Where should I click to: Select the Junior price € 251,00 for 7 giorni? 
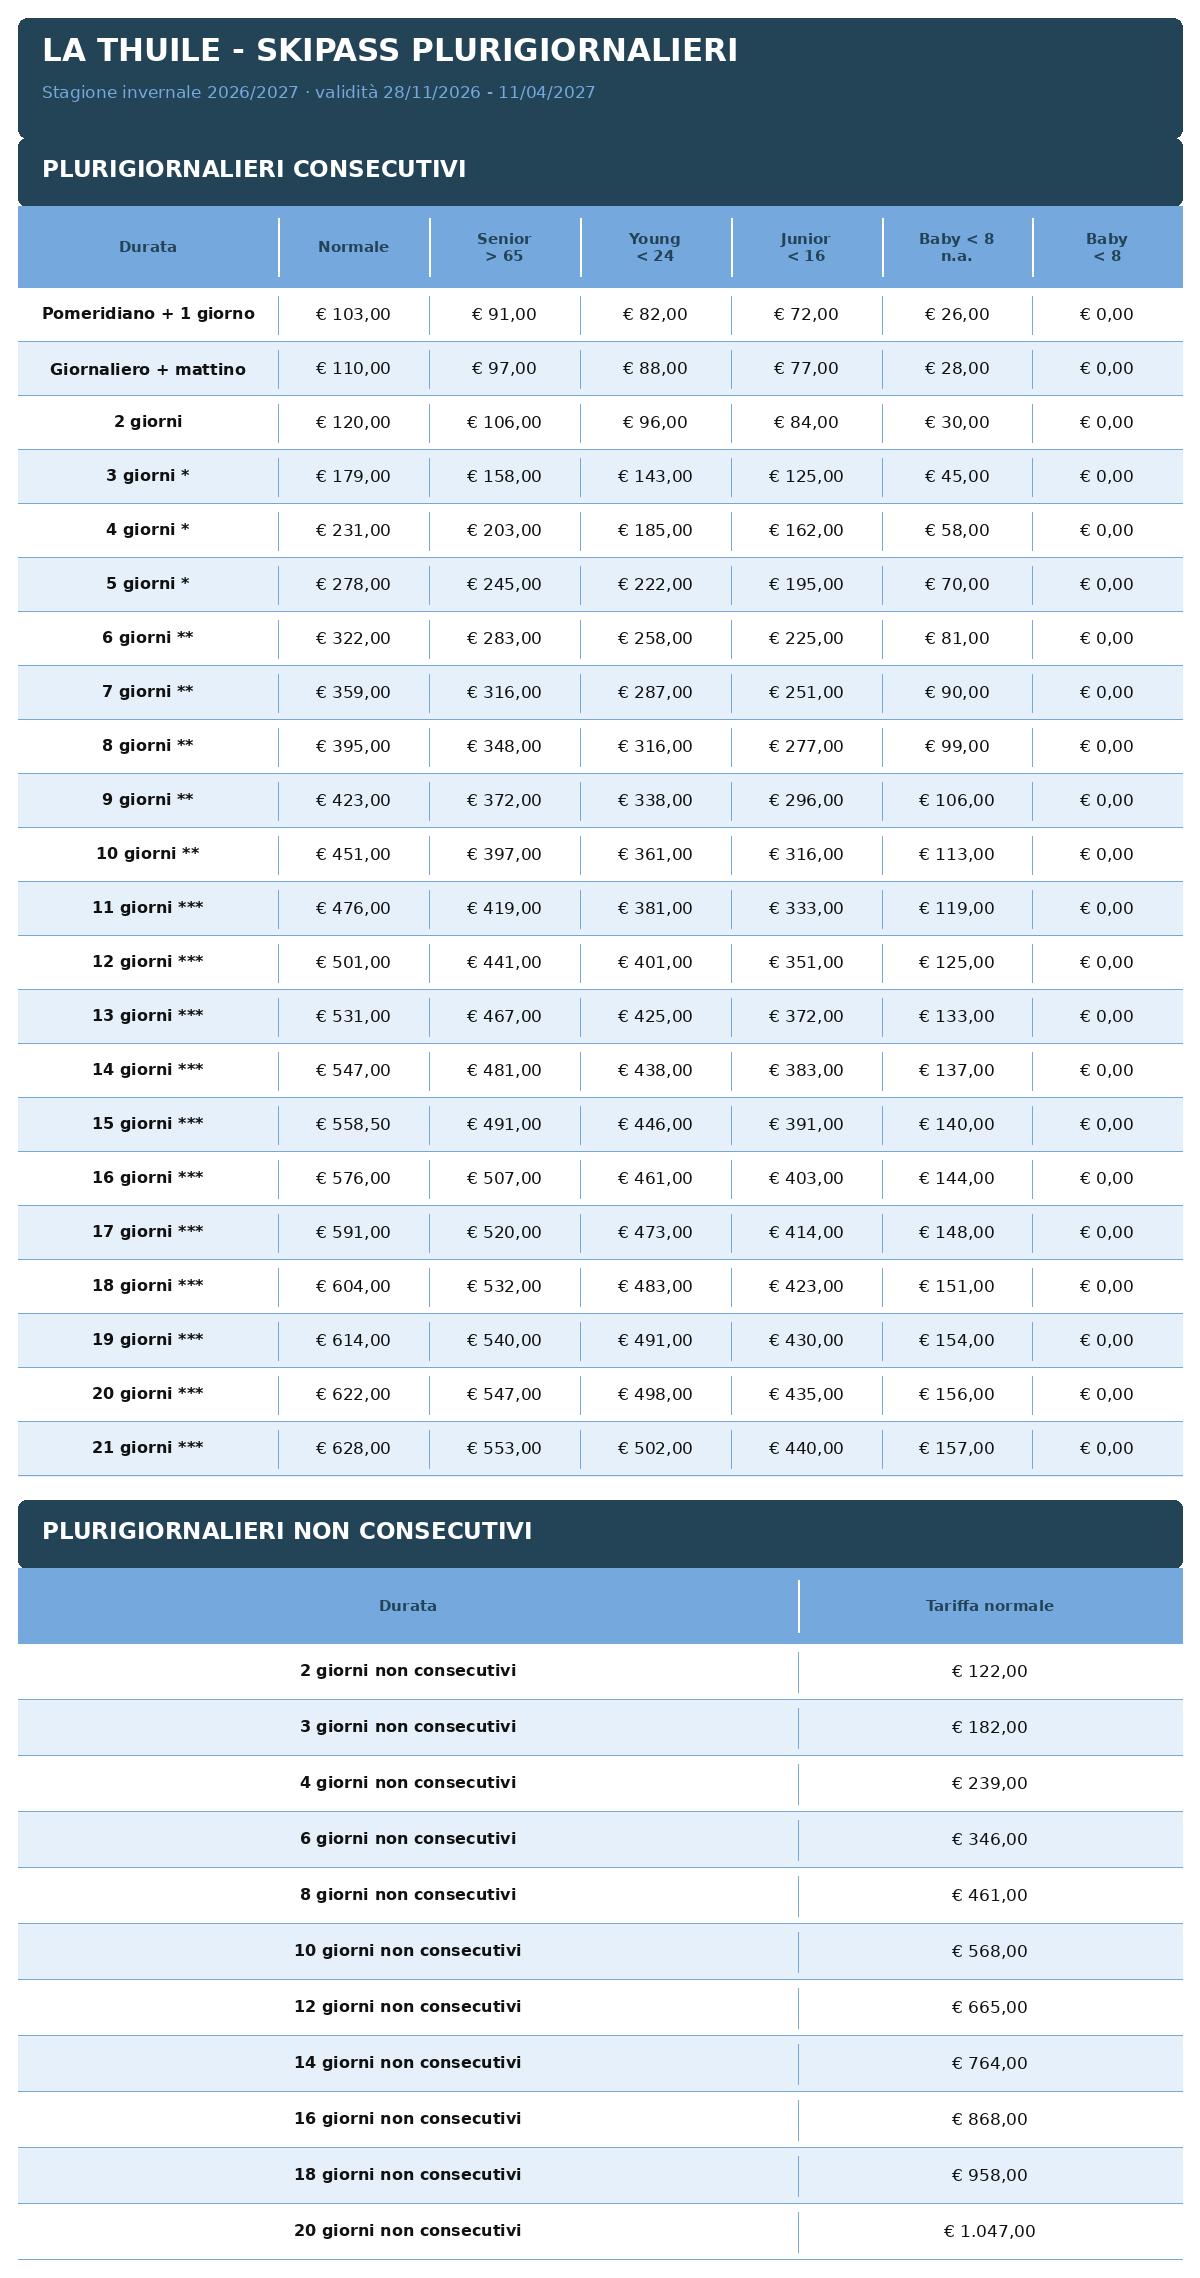[x=806, y=692]
